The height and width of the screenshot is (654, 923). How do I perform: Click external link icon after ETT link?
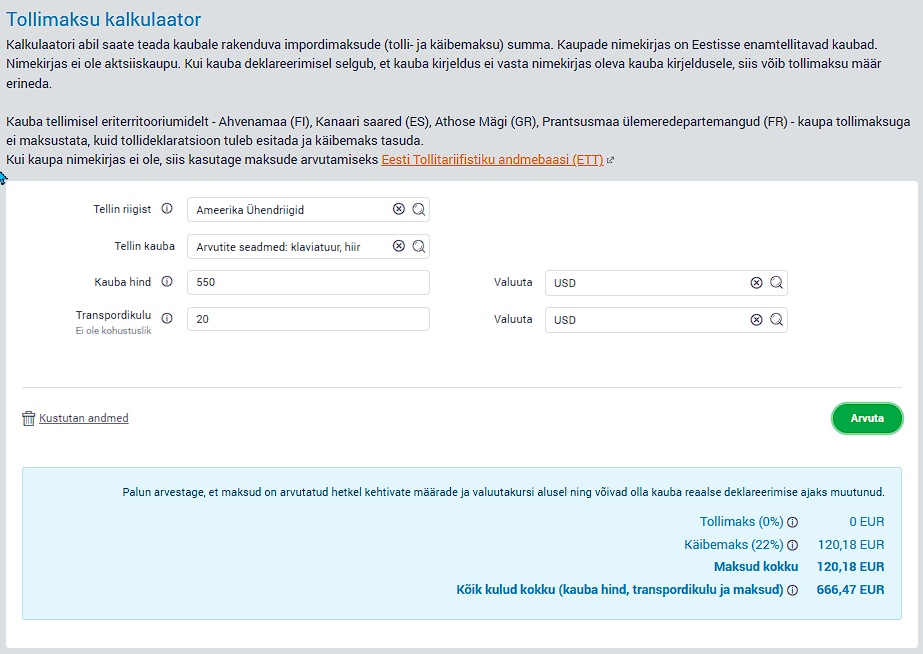pos(610,160)
